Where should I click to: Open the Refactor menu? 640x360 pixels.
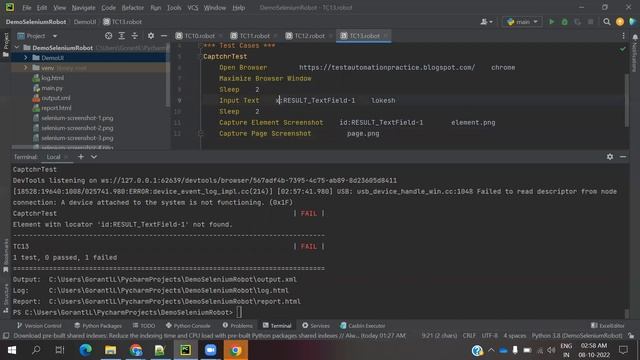click(133, 7)
